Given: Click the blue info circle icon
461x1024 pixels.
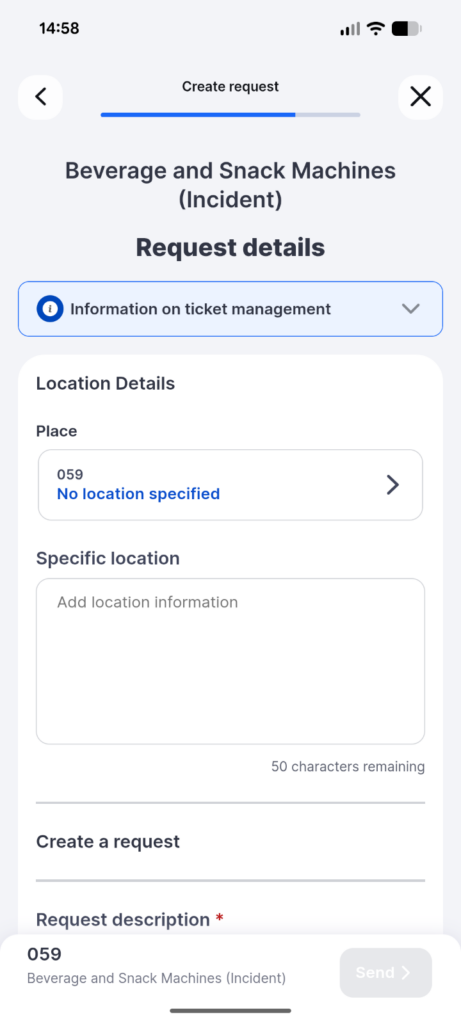Looking at the screenshot, I should coord(50,309).
